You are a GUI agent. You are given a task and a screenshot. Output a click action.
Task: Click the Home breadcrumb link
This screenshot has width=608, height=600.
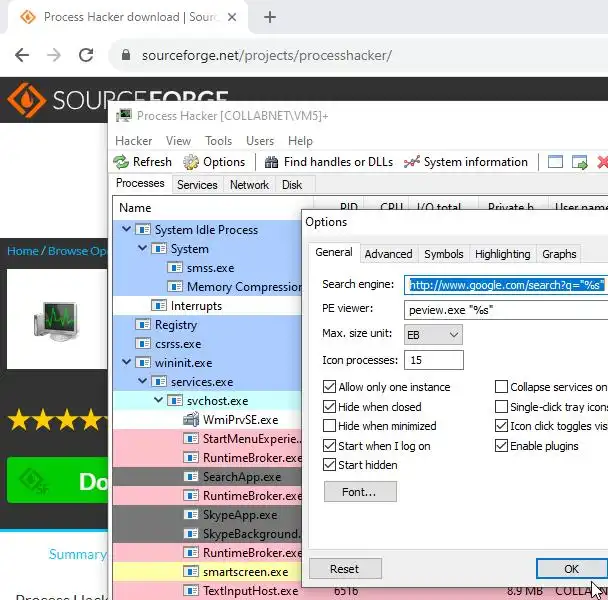pyautogui.click(x=22, y=251)
